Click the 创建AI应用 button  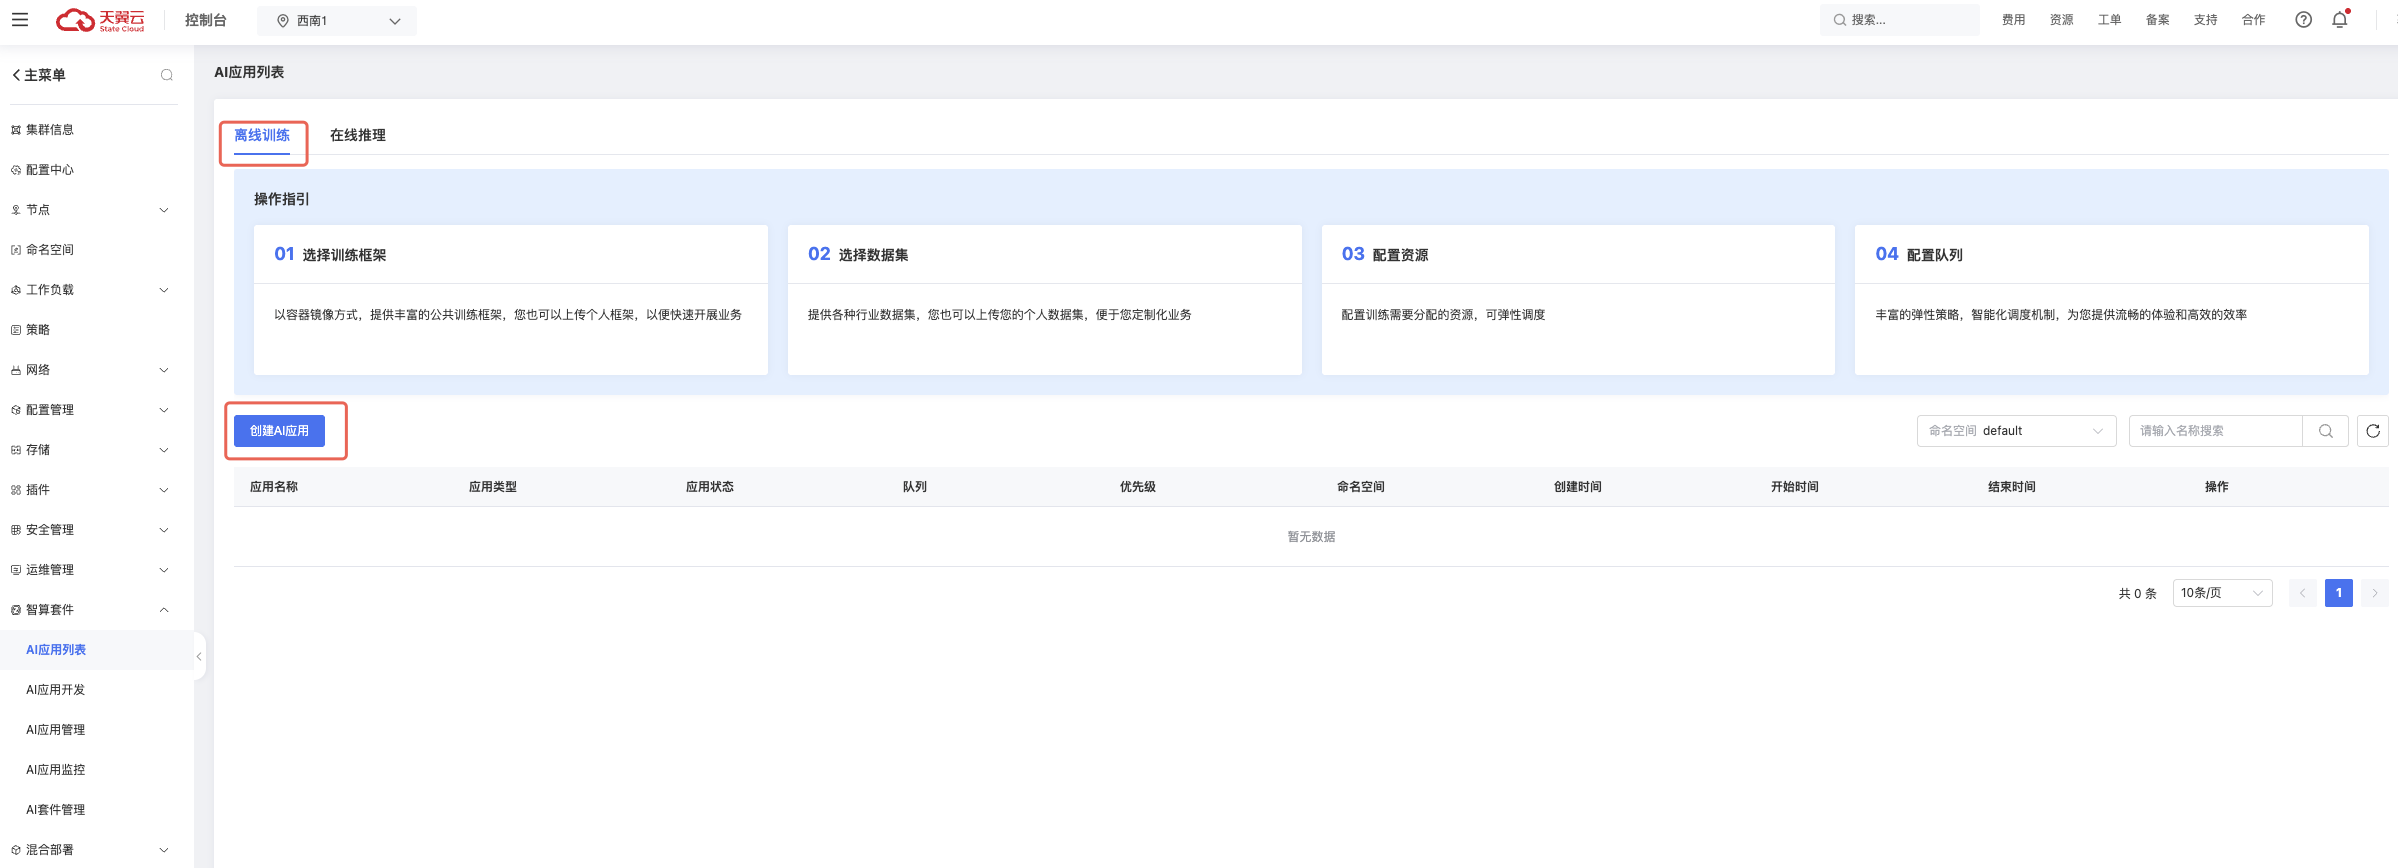click(279, 431)
